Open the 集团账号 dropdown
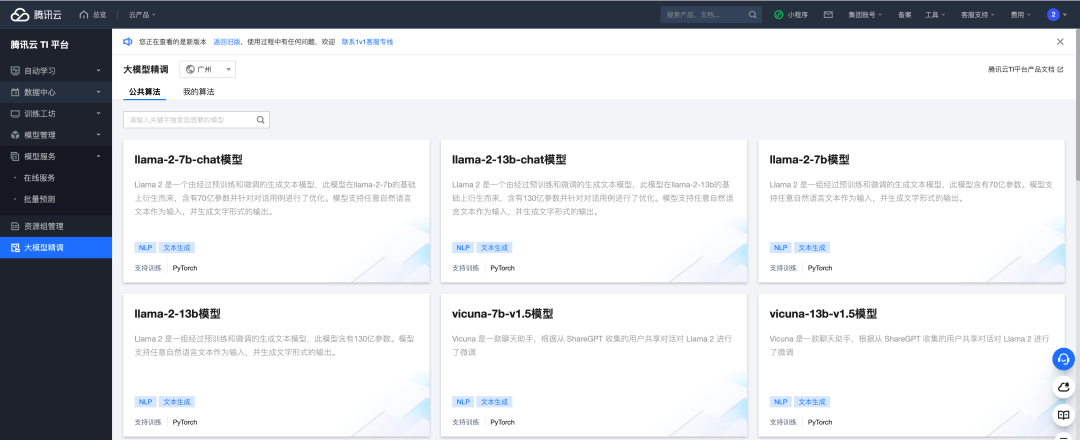1080x440 pixels. 865,14
